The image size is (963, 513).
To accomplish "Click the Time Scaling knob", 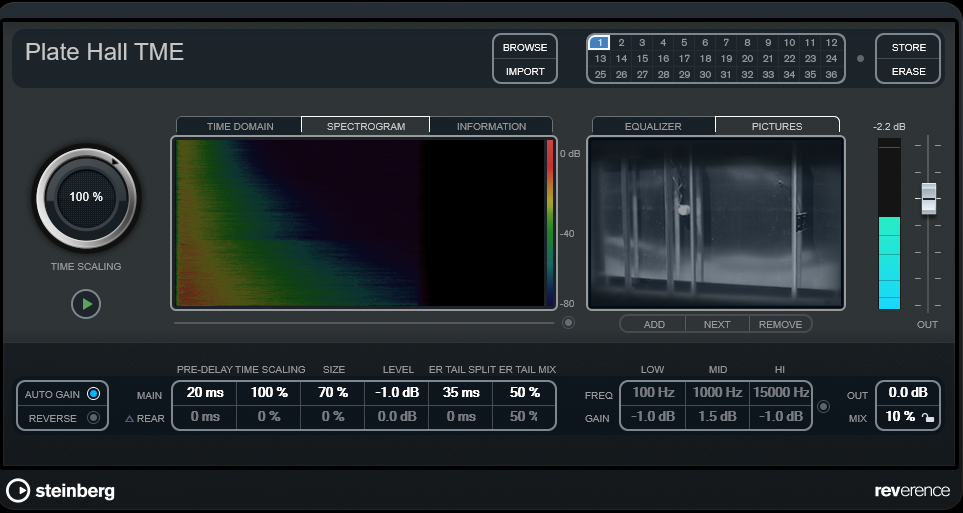I will 86,198.
